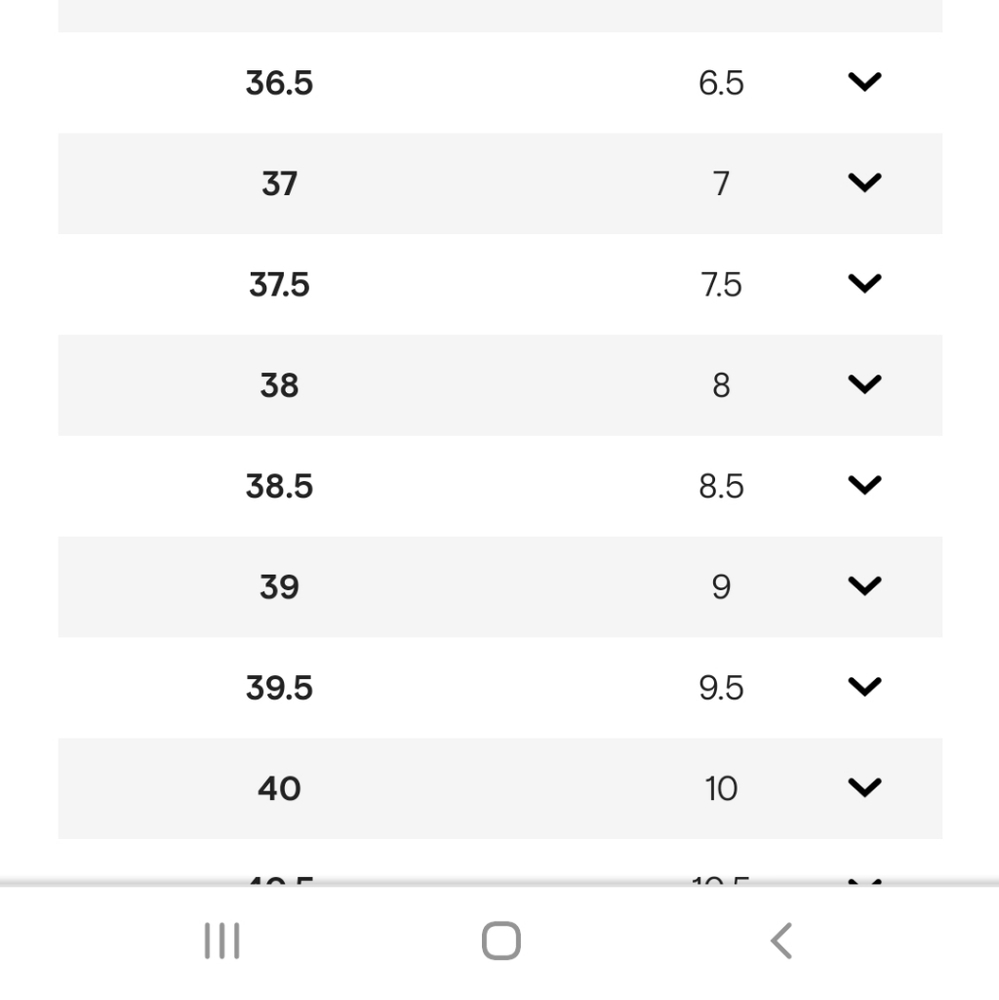
Task: Tap the Android recent apps icon
Action: (221, 941)
